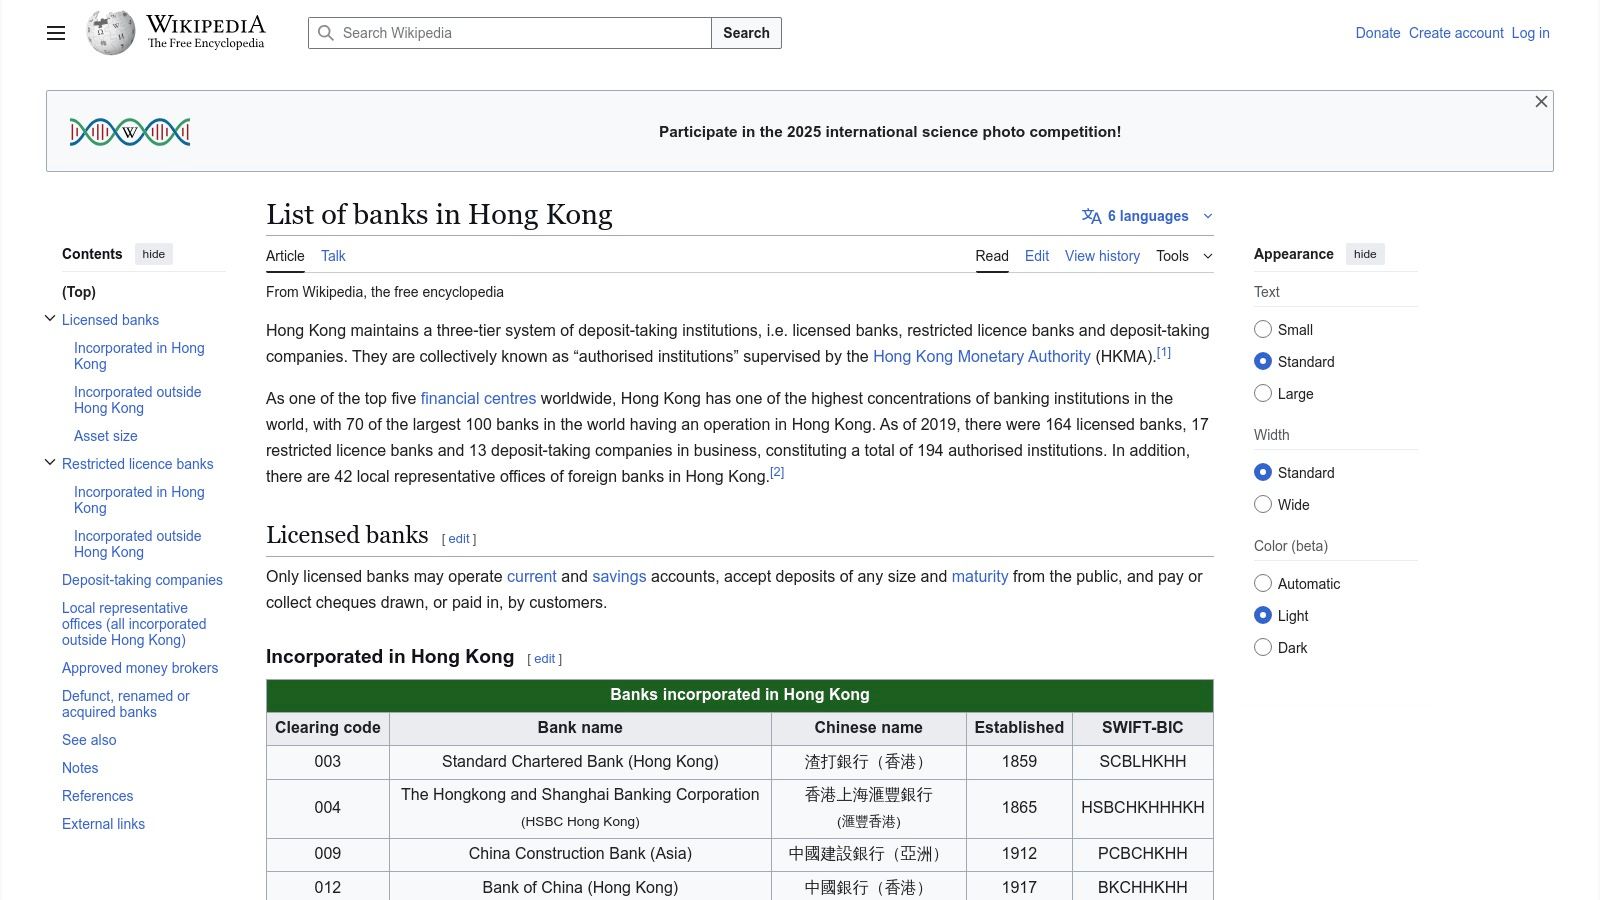Switch to the Article tab

(x=285, y=256)
